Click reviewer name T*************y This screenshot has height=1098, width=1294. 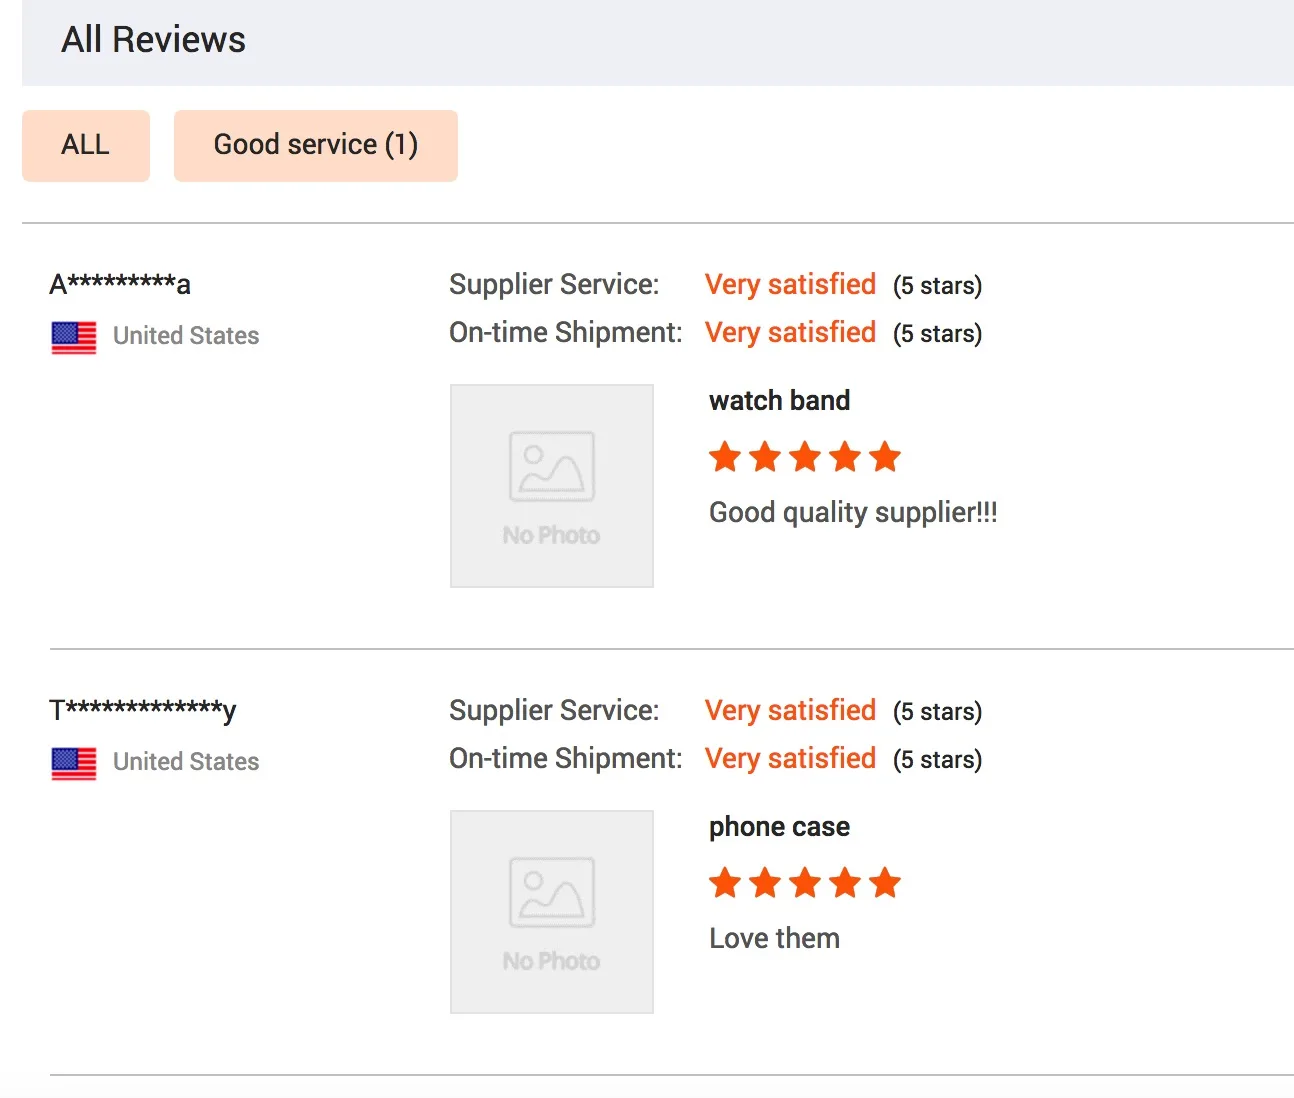(143, 711)
